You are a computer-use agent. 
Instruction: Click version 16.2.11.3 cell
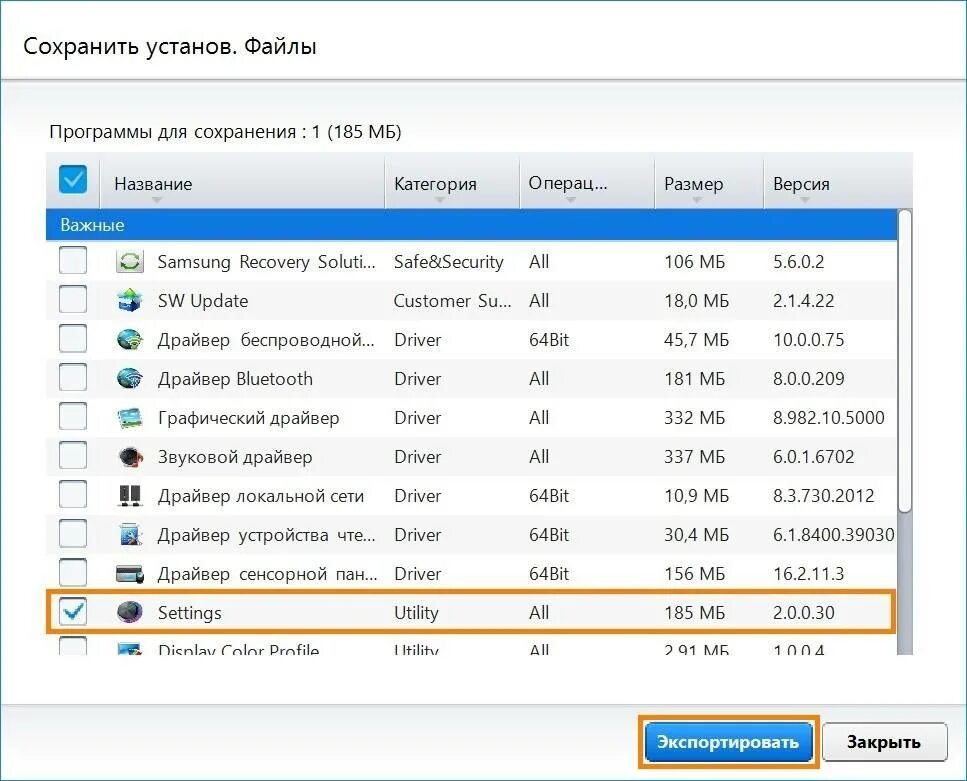(809, 574)
